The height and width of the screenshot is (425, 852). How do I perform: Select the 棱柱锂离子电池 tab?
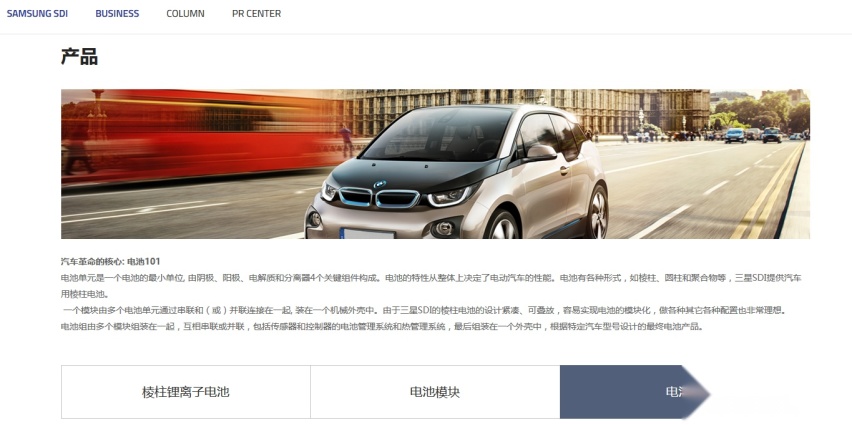click(186, 392)
